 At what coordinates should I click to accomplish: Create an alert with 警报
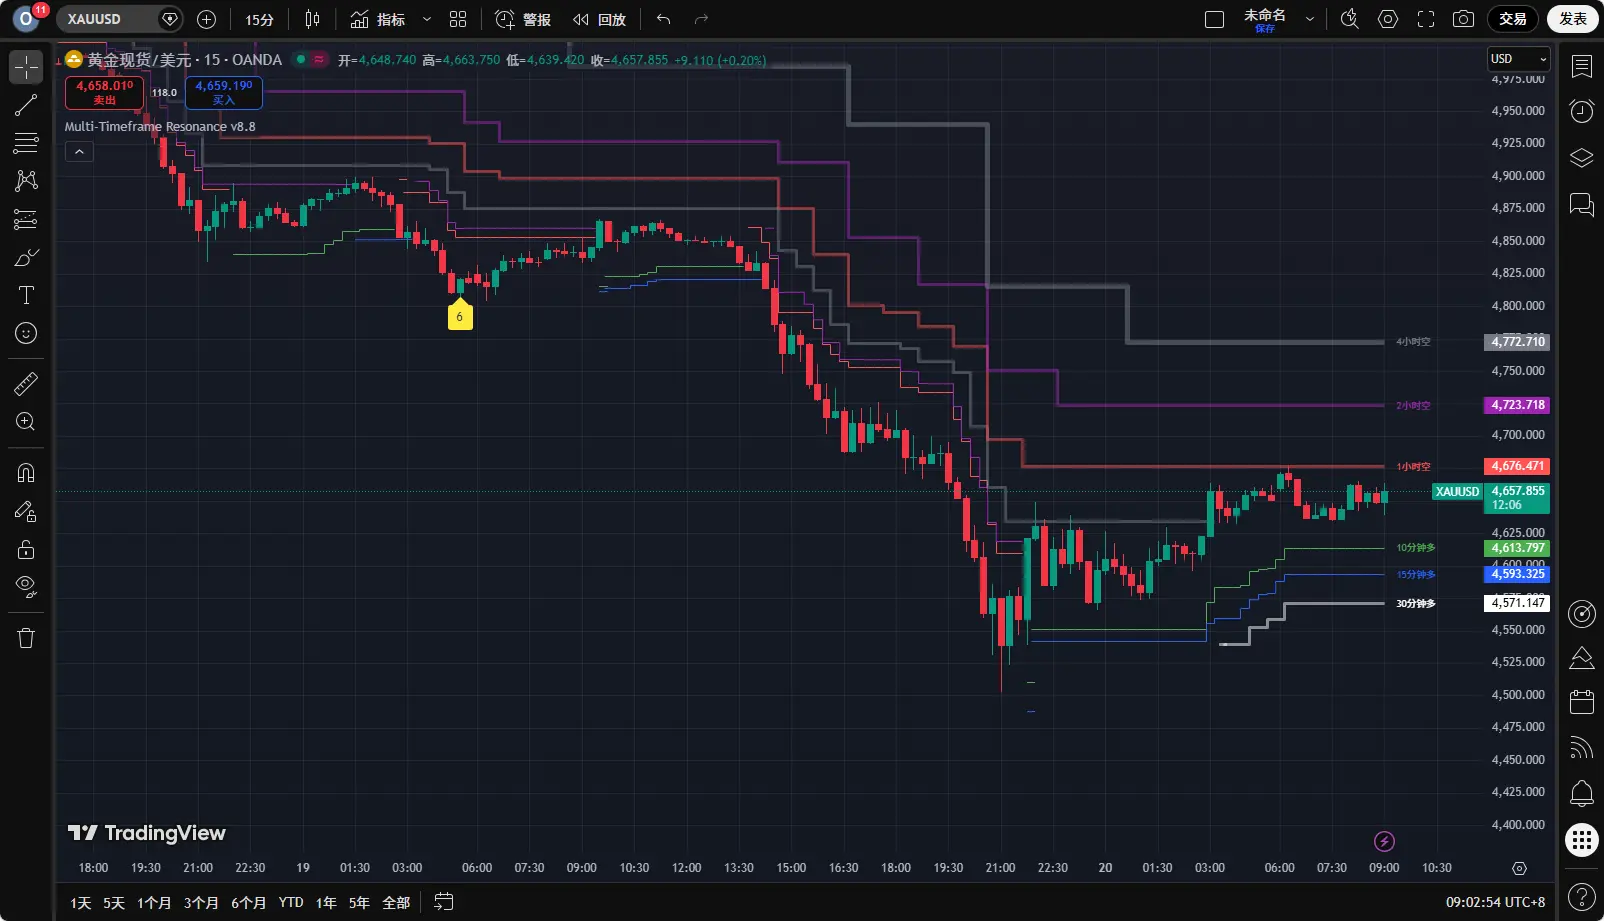click(x=523, y=19)
